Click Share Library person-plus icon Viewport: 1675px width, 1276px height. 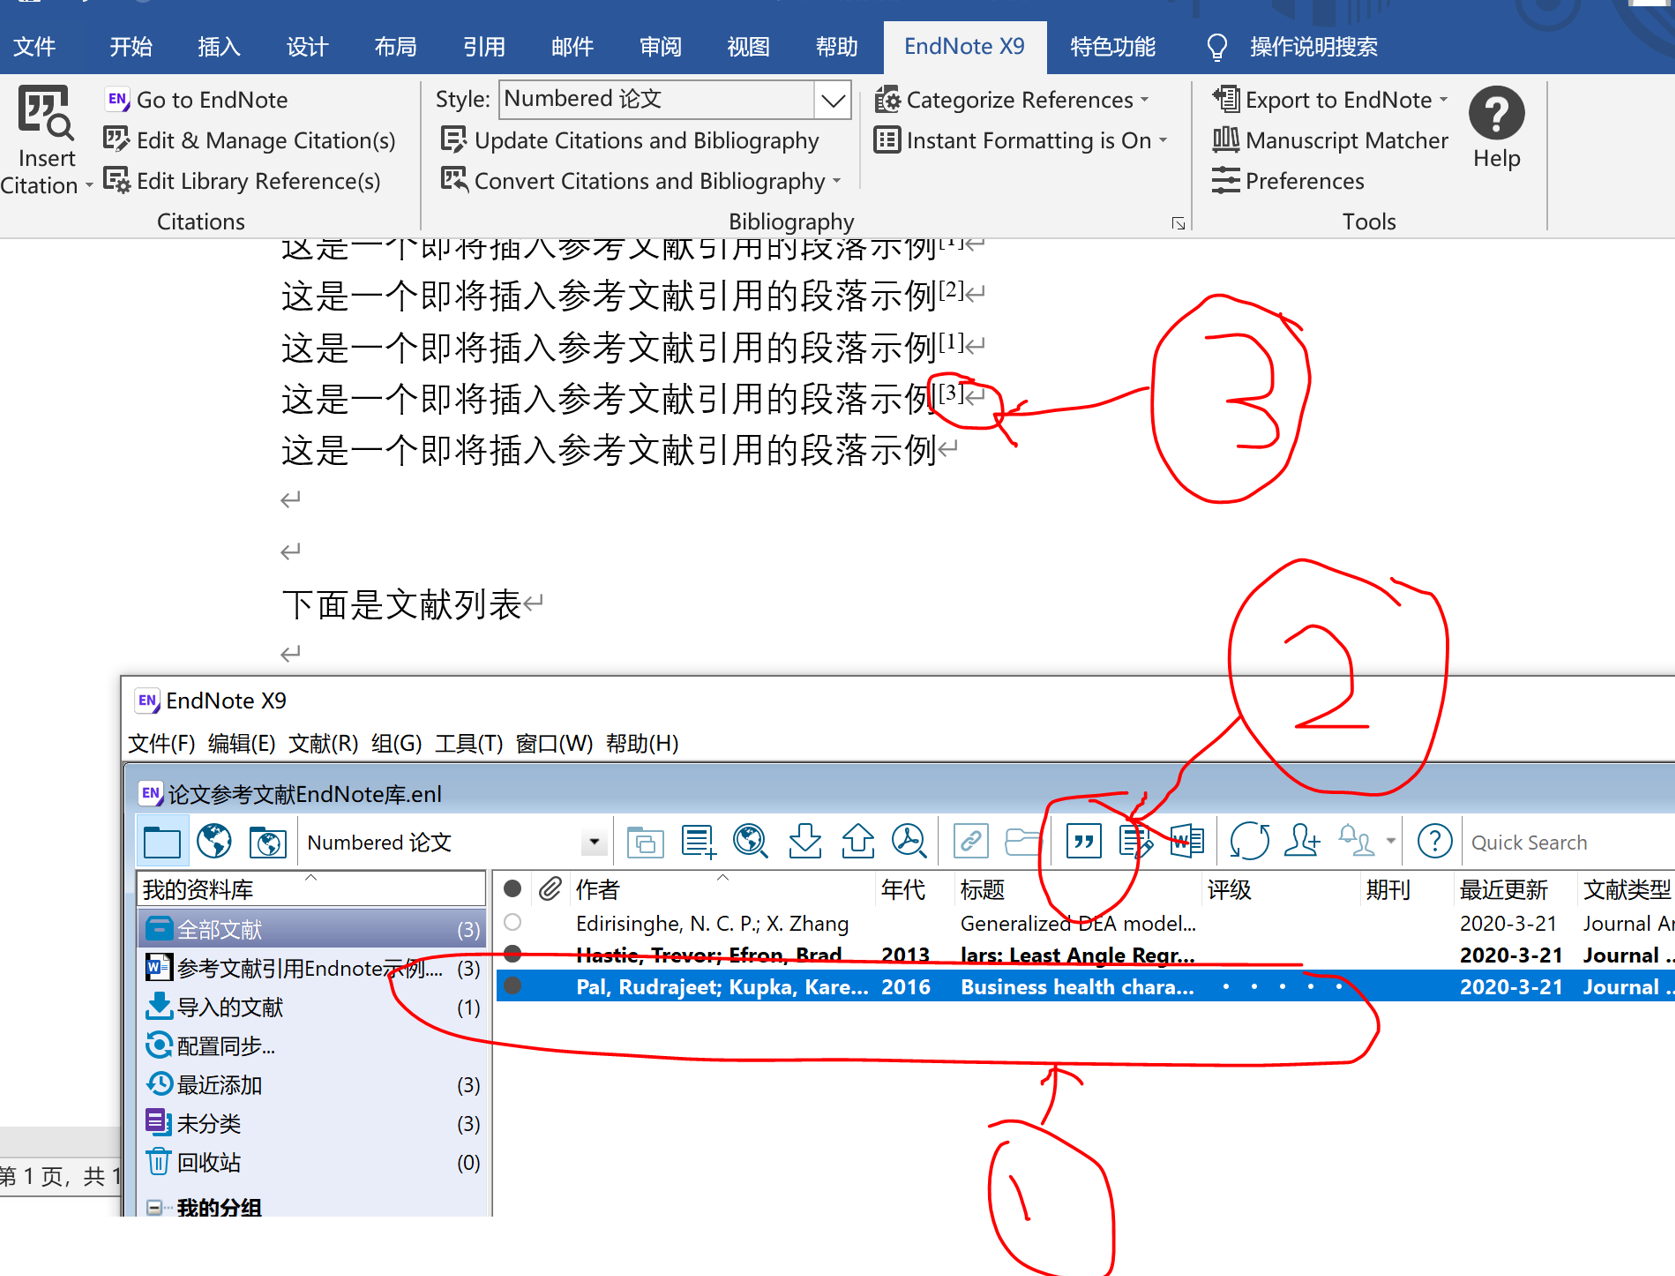(1302, 842)
